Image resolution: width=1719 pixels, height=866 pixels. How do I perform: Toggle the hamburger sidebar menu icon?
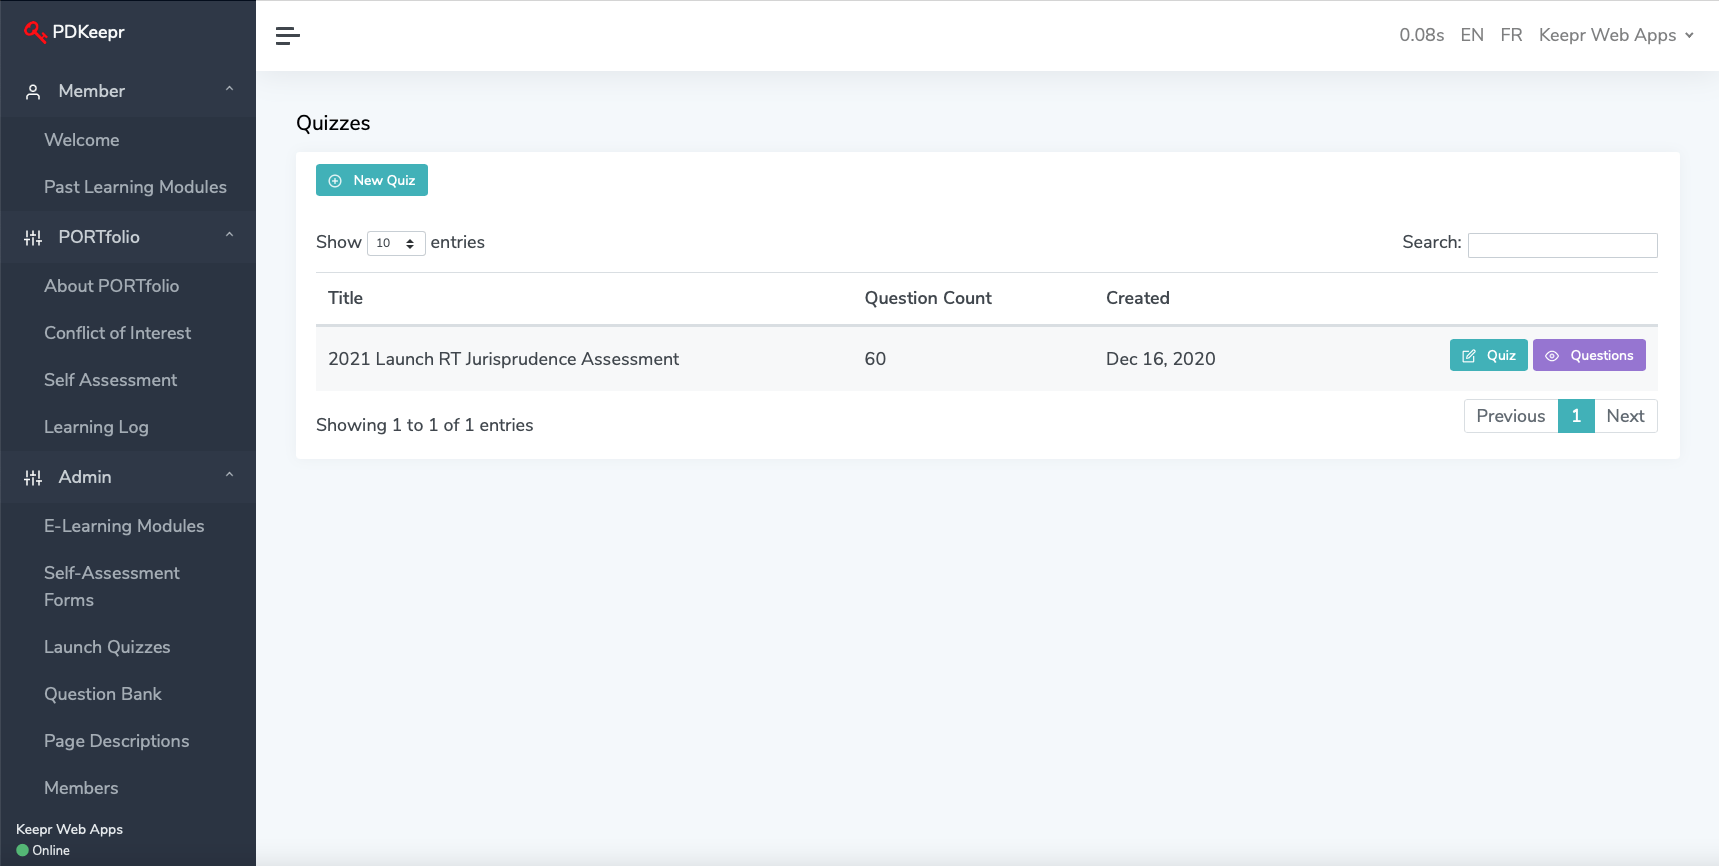click(287, 36)
